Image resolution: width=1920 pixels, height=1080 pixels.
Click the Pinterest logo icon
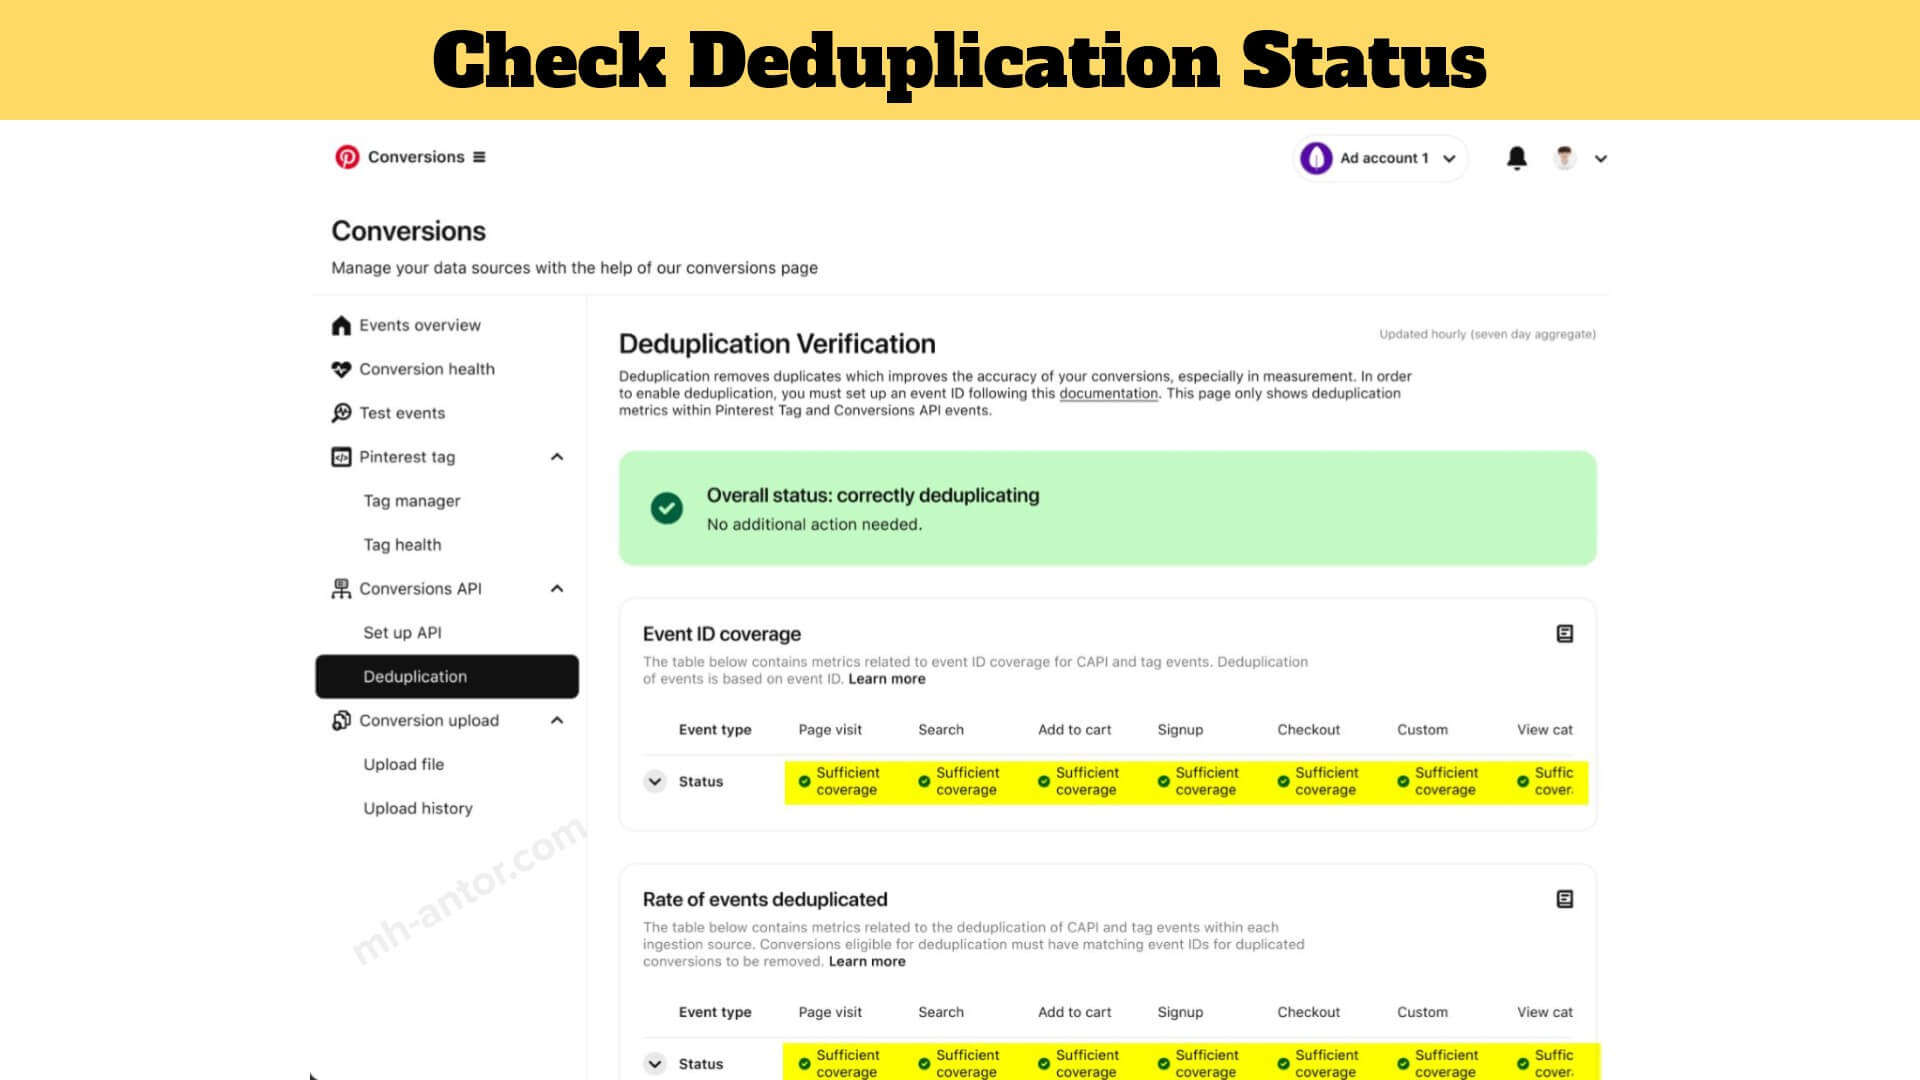347,157
